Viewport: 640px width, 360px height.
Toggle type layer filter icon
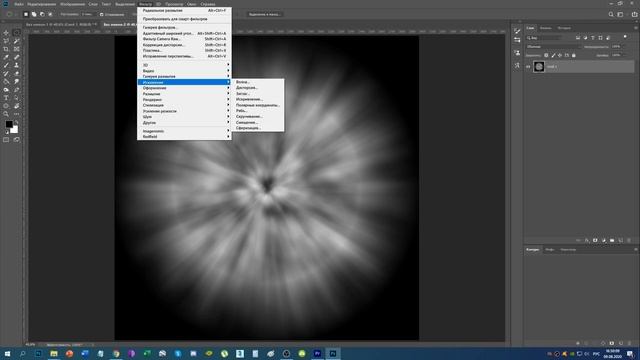tap(593, 38)
